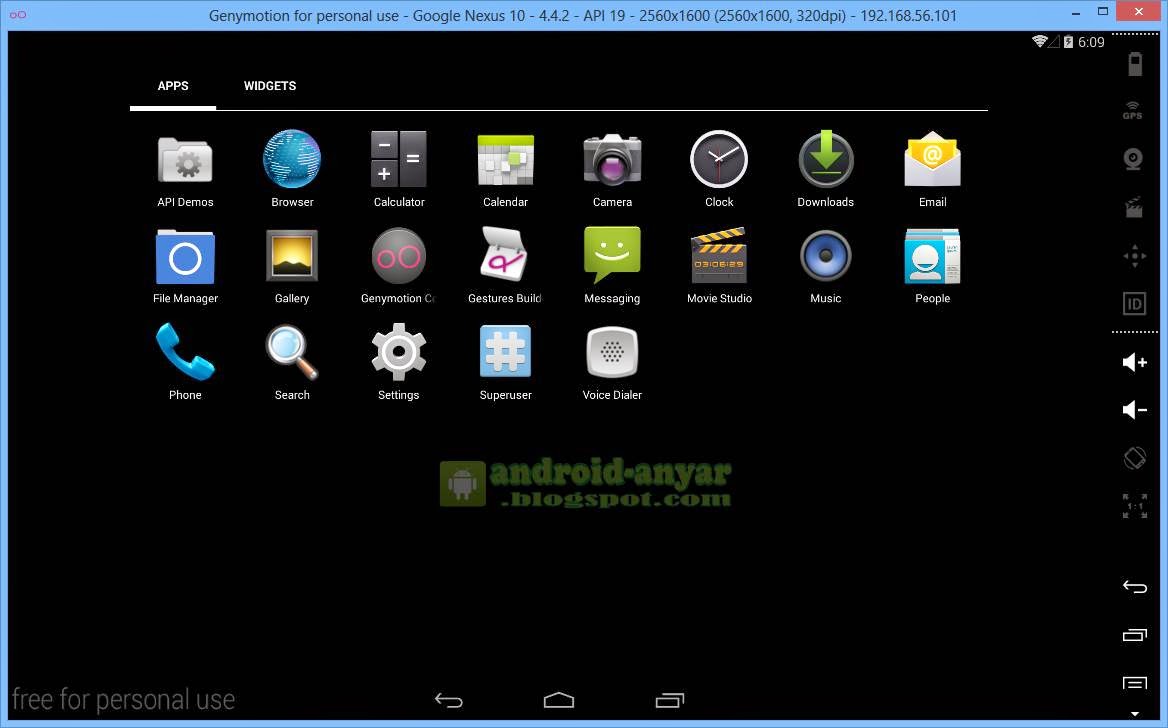Open Android Settings app

(399, 361)
